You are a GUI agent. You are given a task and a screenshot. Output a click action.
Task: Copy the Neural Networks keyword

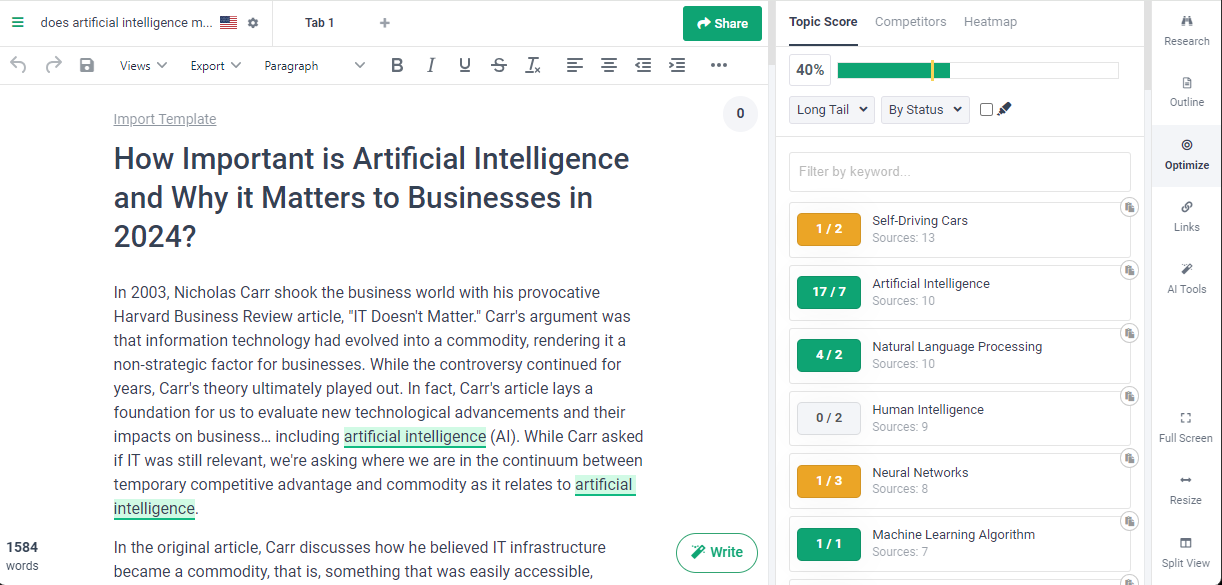[x=1129, y=458]
